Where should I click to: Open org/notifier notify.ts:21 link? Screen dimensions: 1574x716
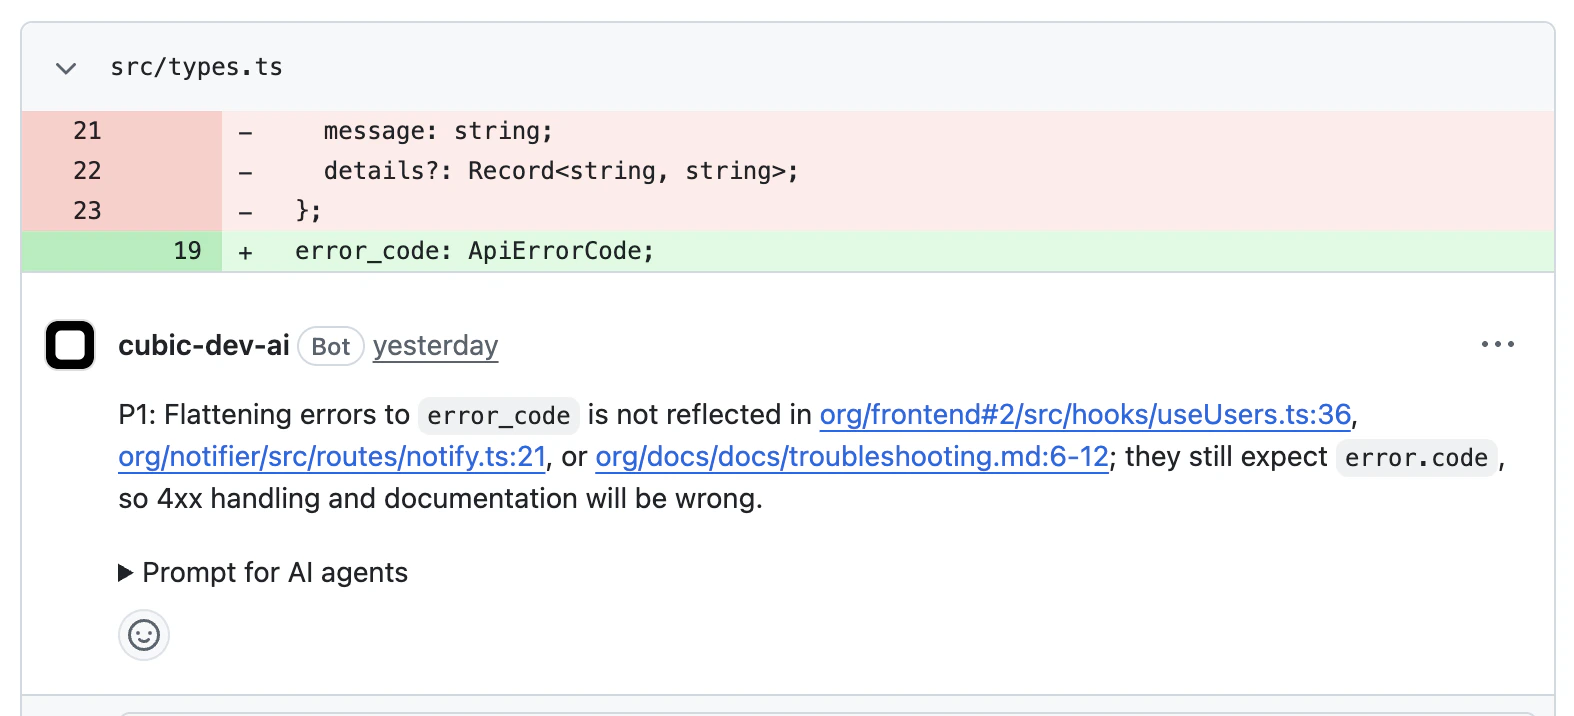332,456
